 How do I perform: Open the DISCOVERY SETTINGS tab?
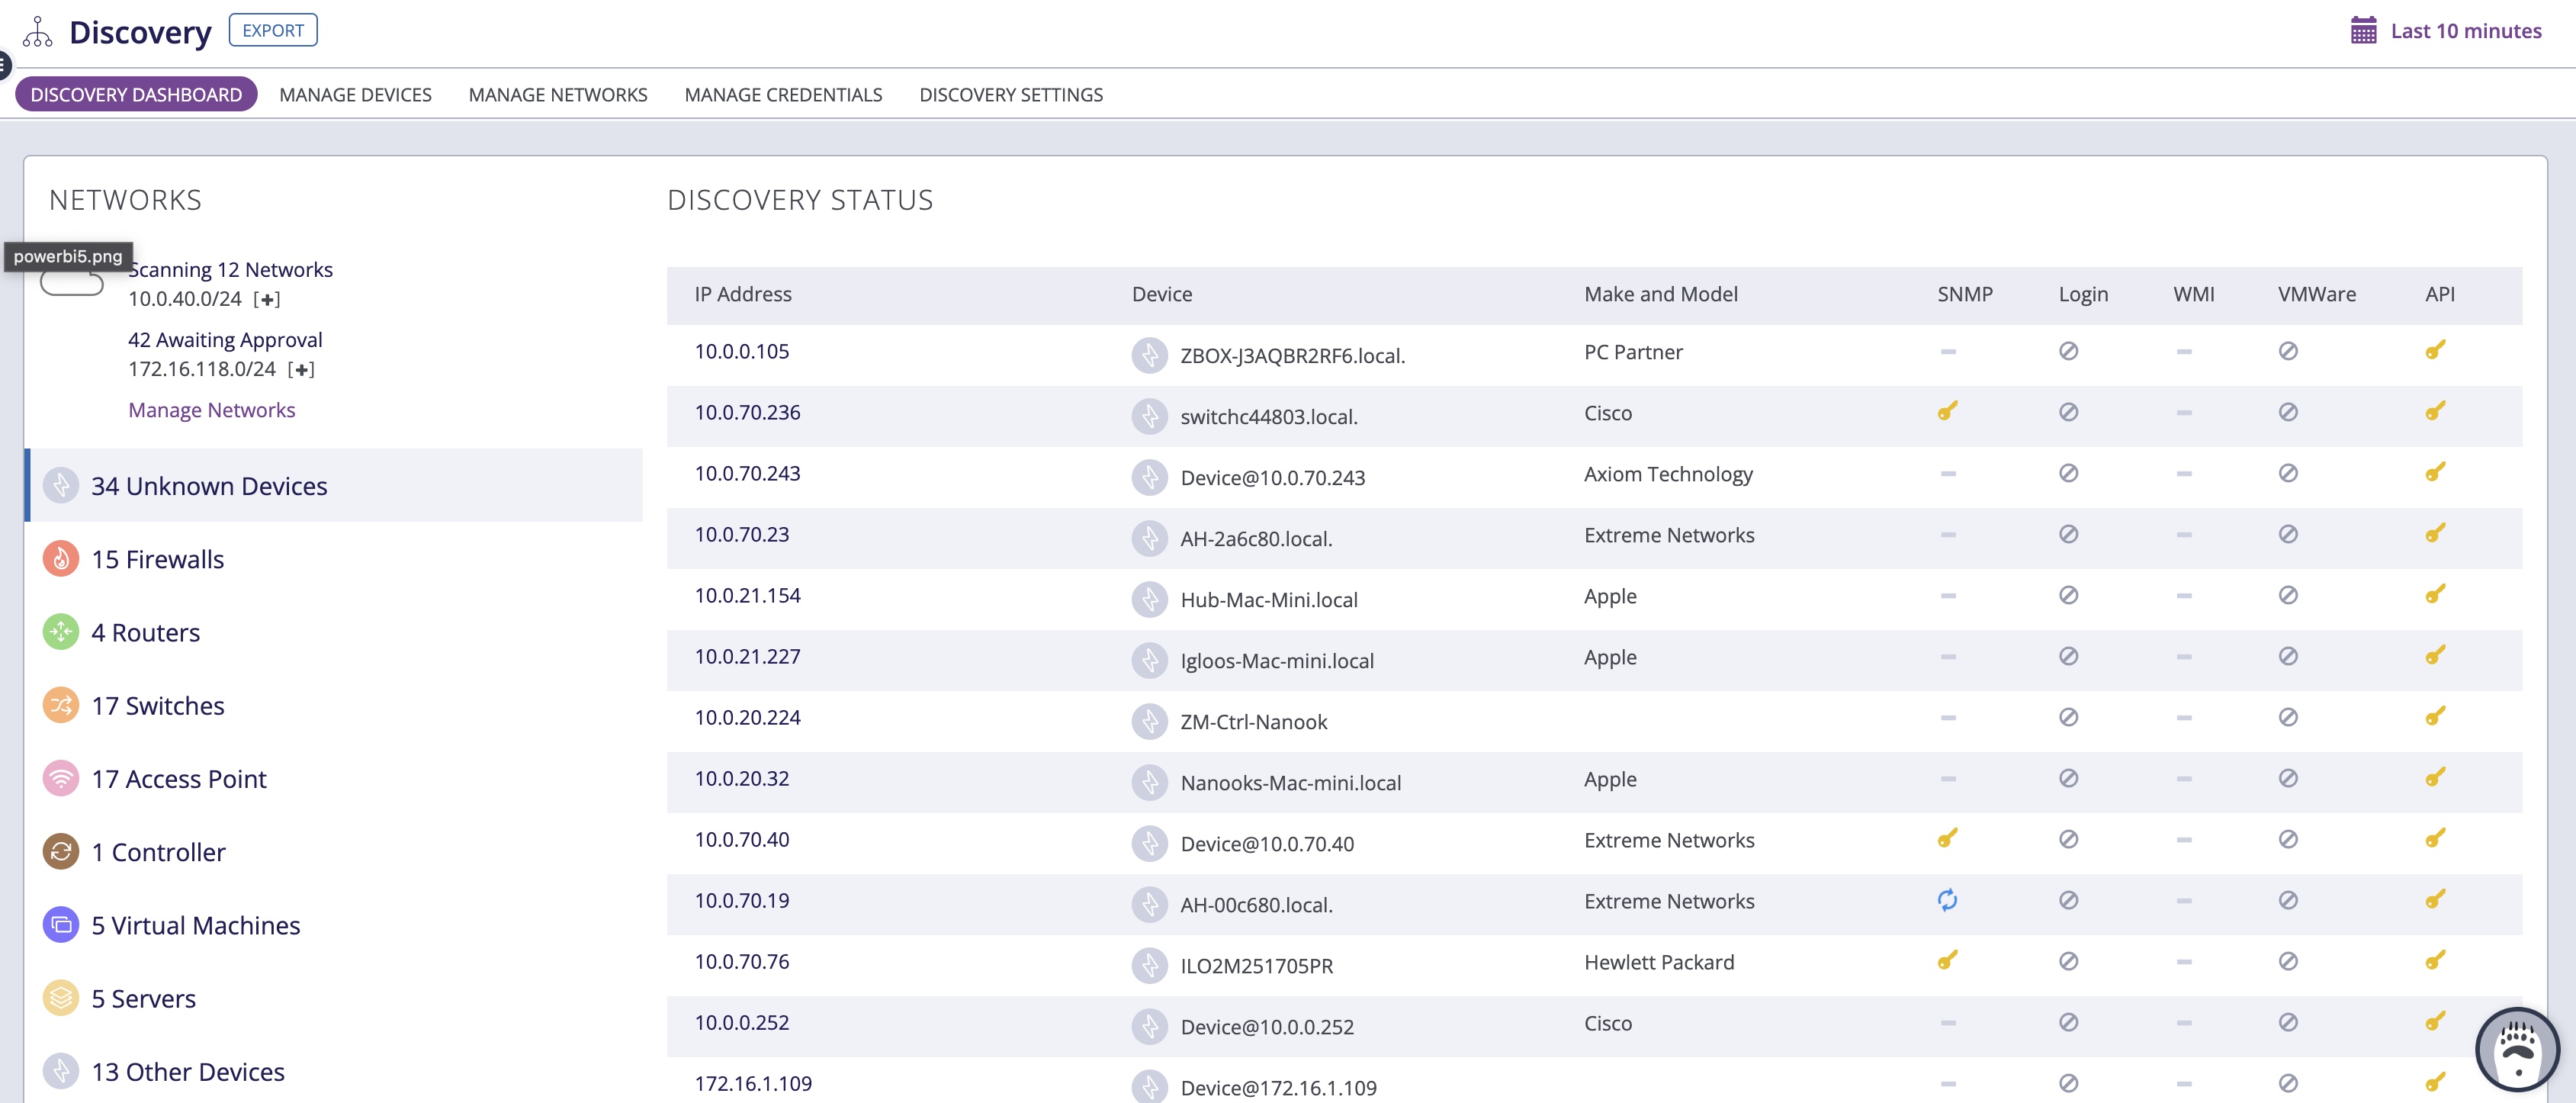click(x=1011, y=94)
